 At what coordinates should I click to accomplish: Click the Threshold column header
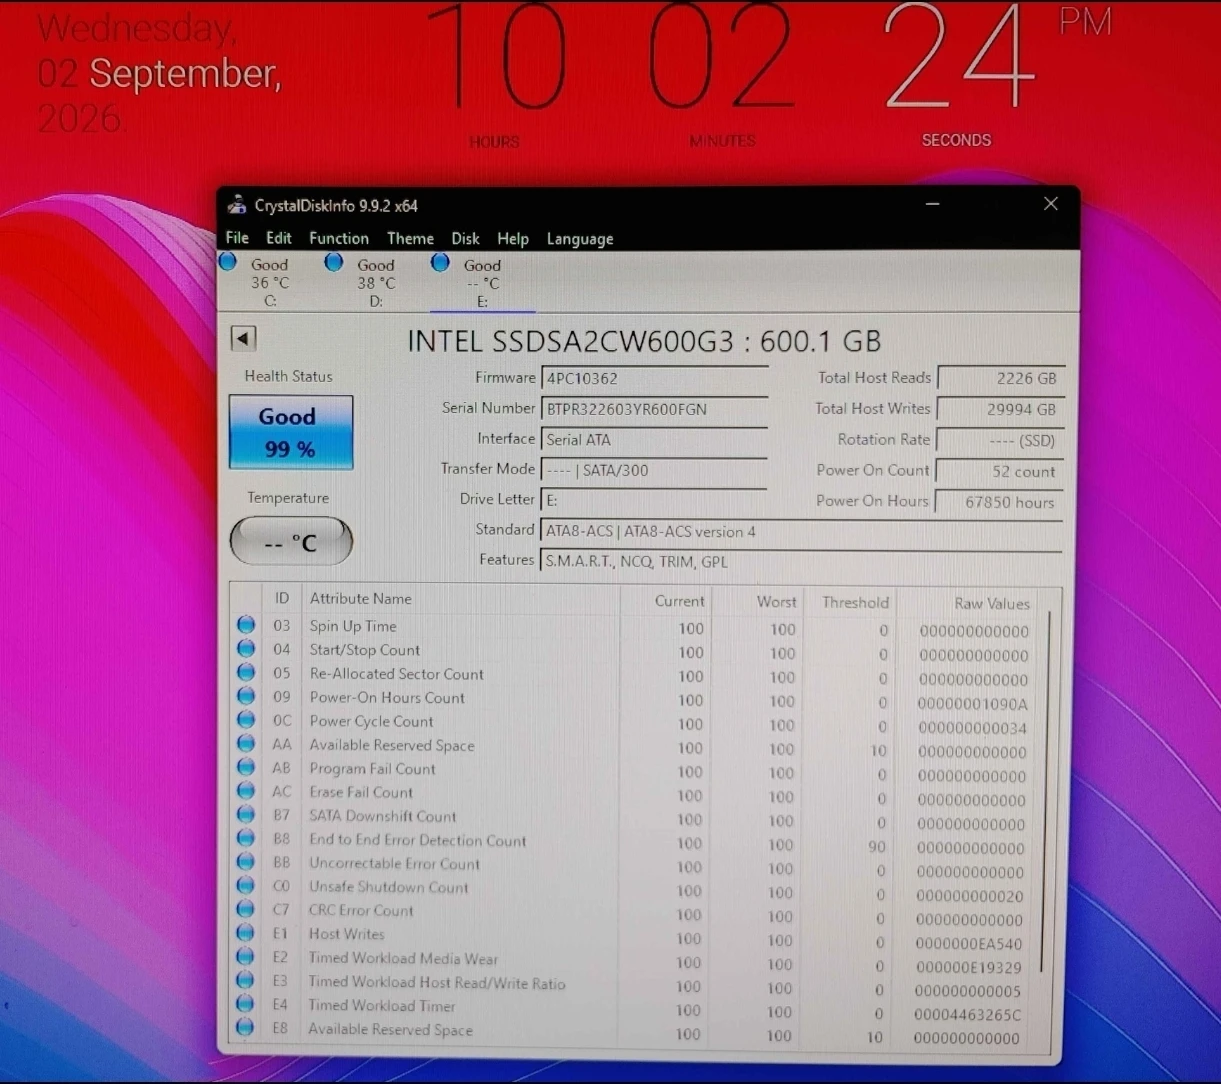850,603
